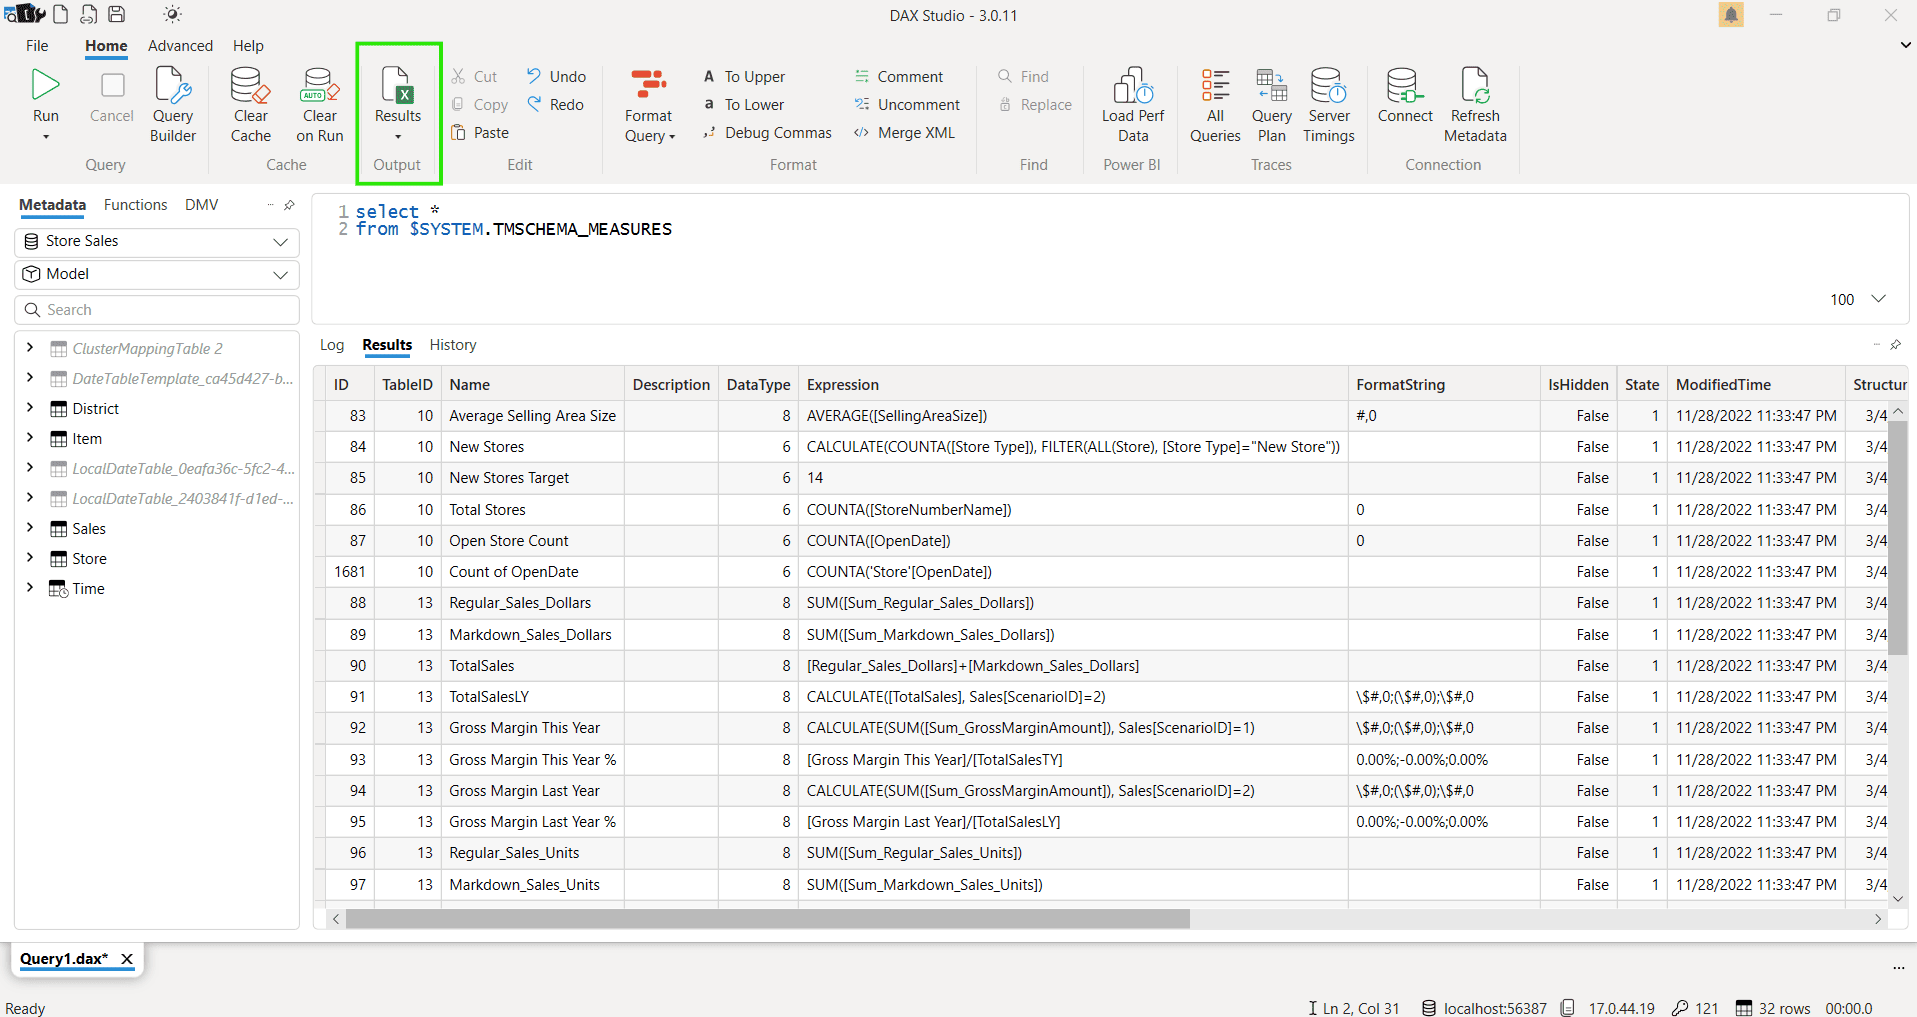Expand the Time table node

[30, 588]
